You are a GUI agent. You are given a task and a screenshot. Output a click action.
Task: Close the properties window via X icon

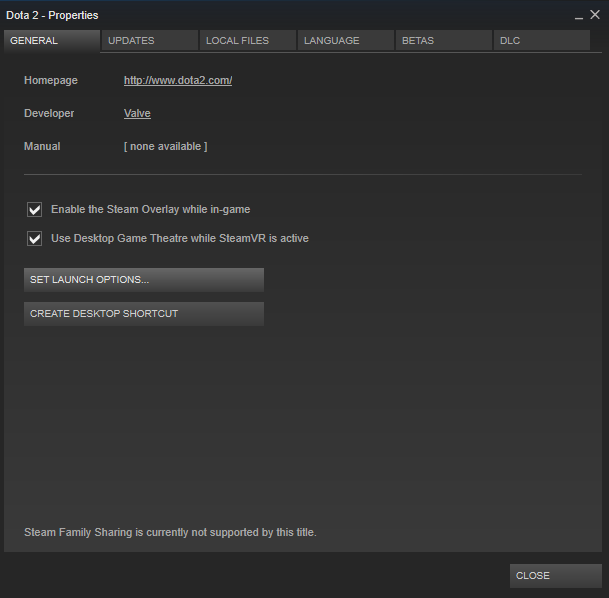coord(595,15)
